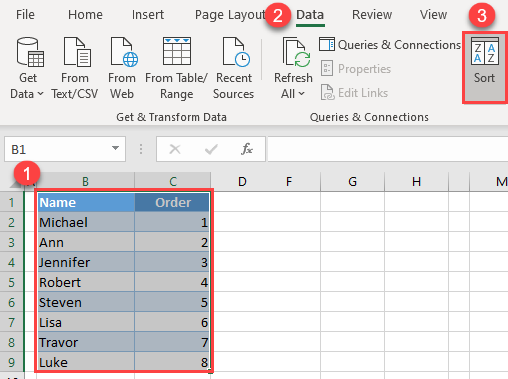Switch to the Home tab

click(85, 15)
